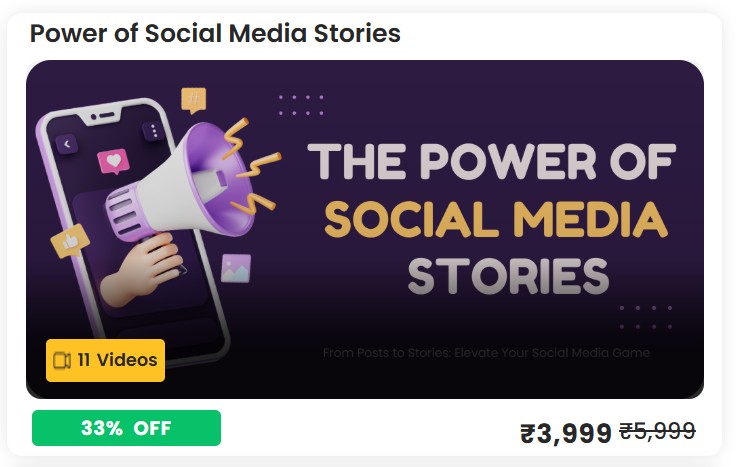The width and height of the screenshot is (736, 467).
Task: Open the Power of Social Media Stories title
Action: [x=215, y=33]
